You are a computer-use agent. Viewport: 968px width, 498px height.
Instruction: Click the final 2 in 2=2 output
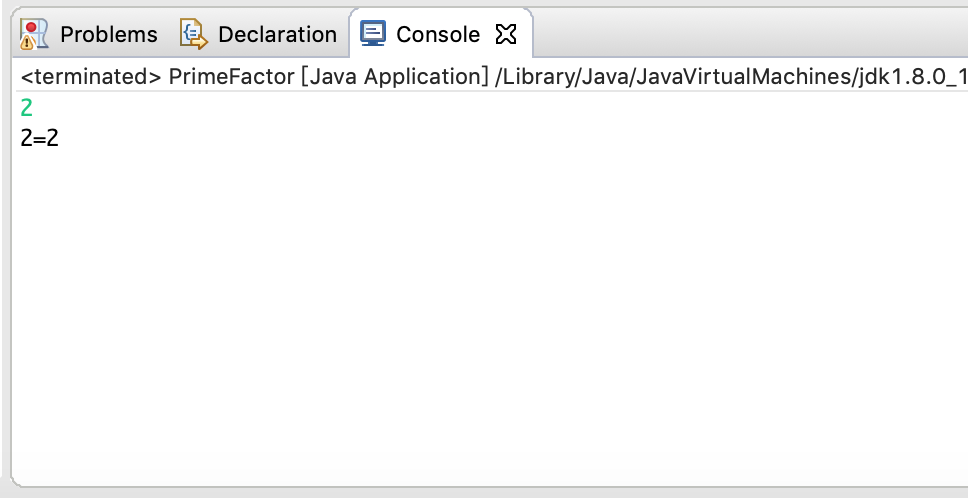[x=52, y=138]
